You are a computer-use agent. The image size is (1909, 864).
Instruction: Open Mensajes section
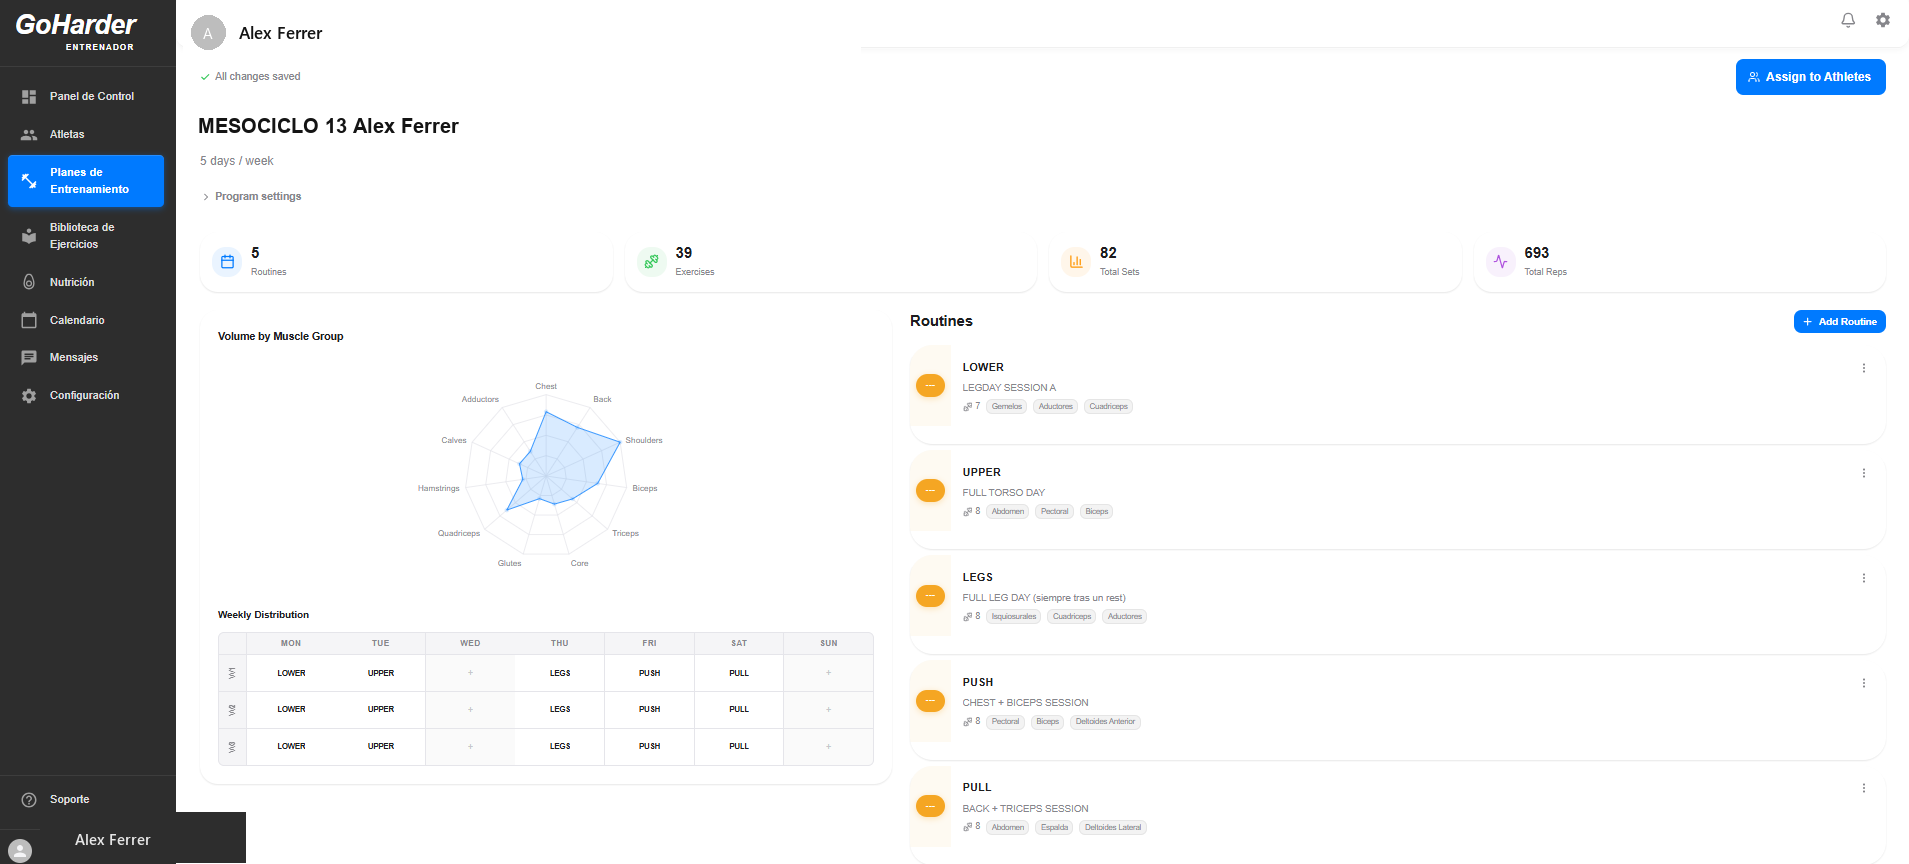[86, 357]
